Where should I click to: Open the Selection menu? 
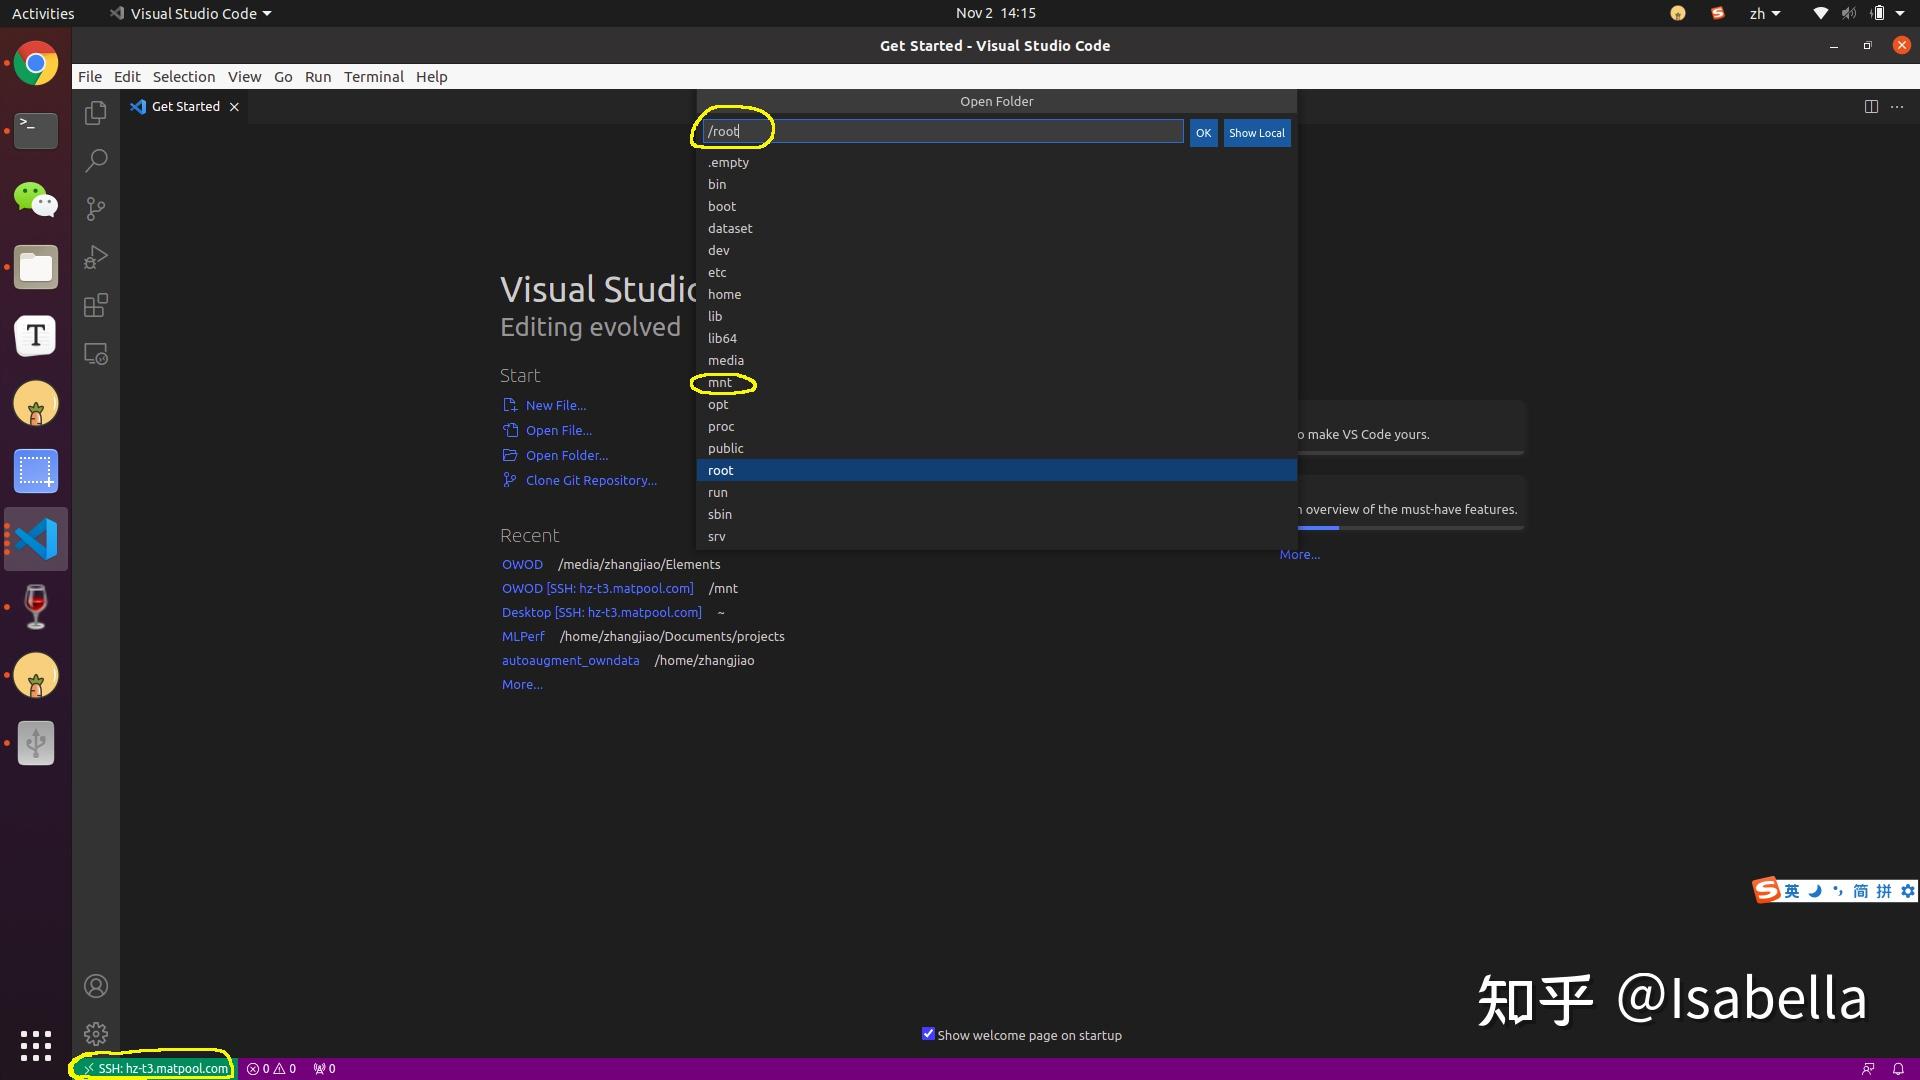point(184,77)
